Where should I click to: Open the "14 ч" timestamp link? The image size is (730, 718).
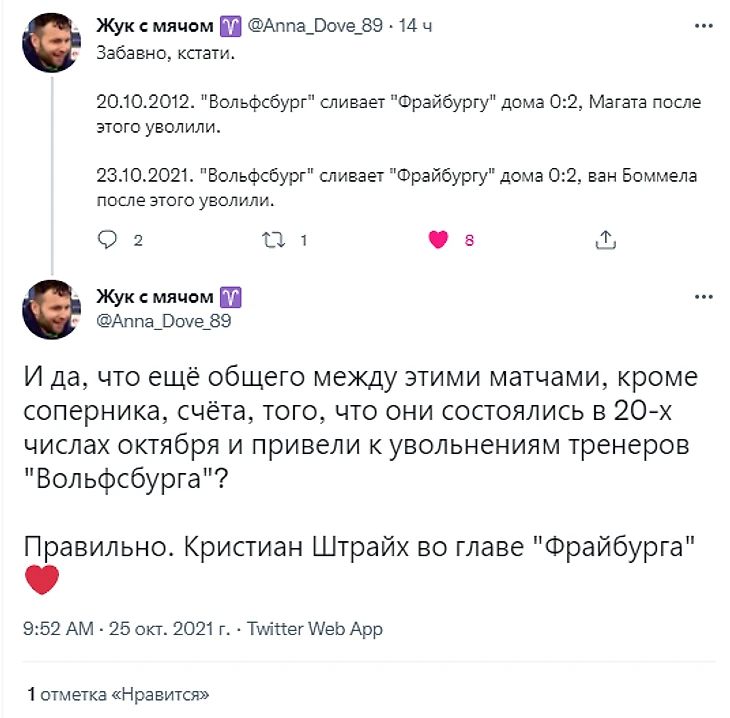(415, 28)
